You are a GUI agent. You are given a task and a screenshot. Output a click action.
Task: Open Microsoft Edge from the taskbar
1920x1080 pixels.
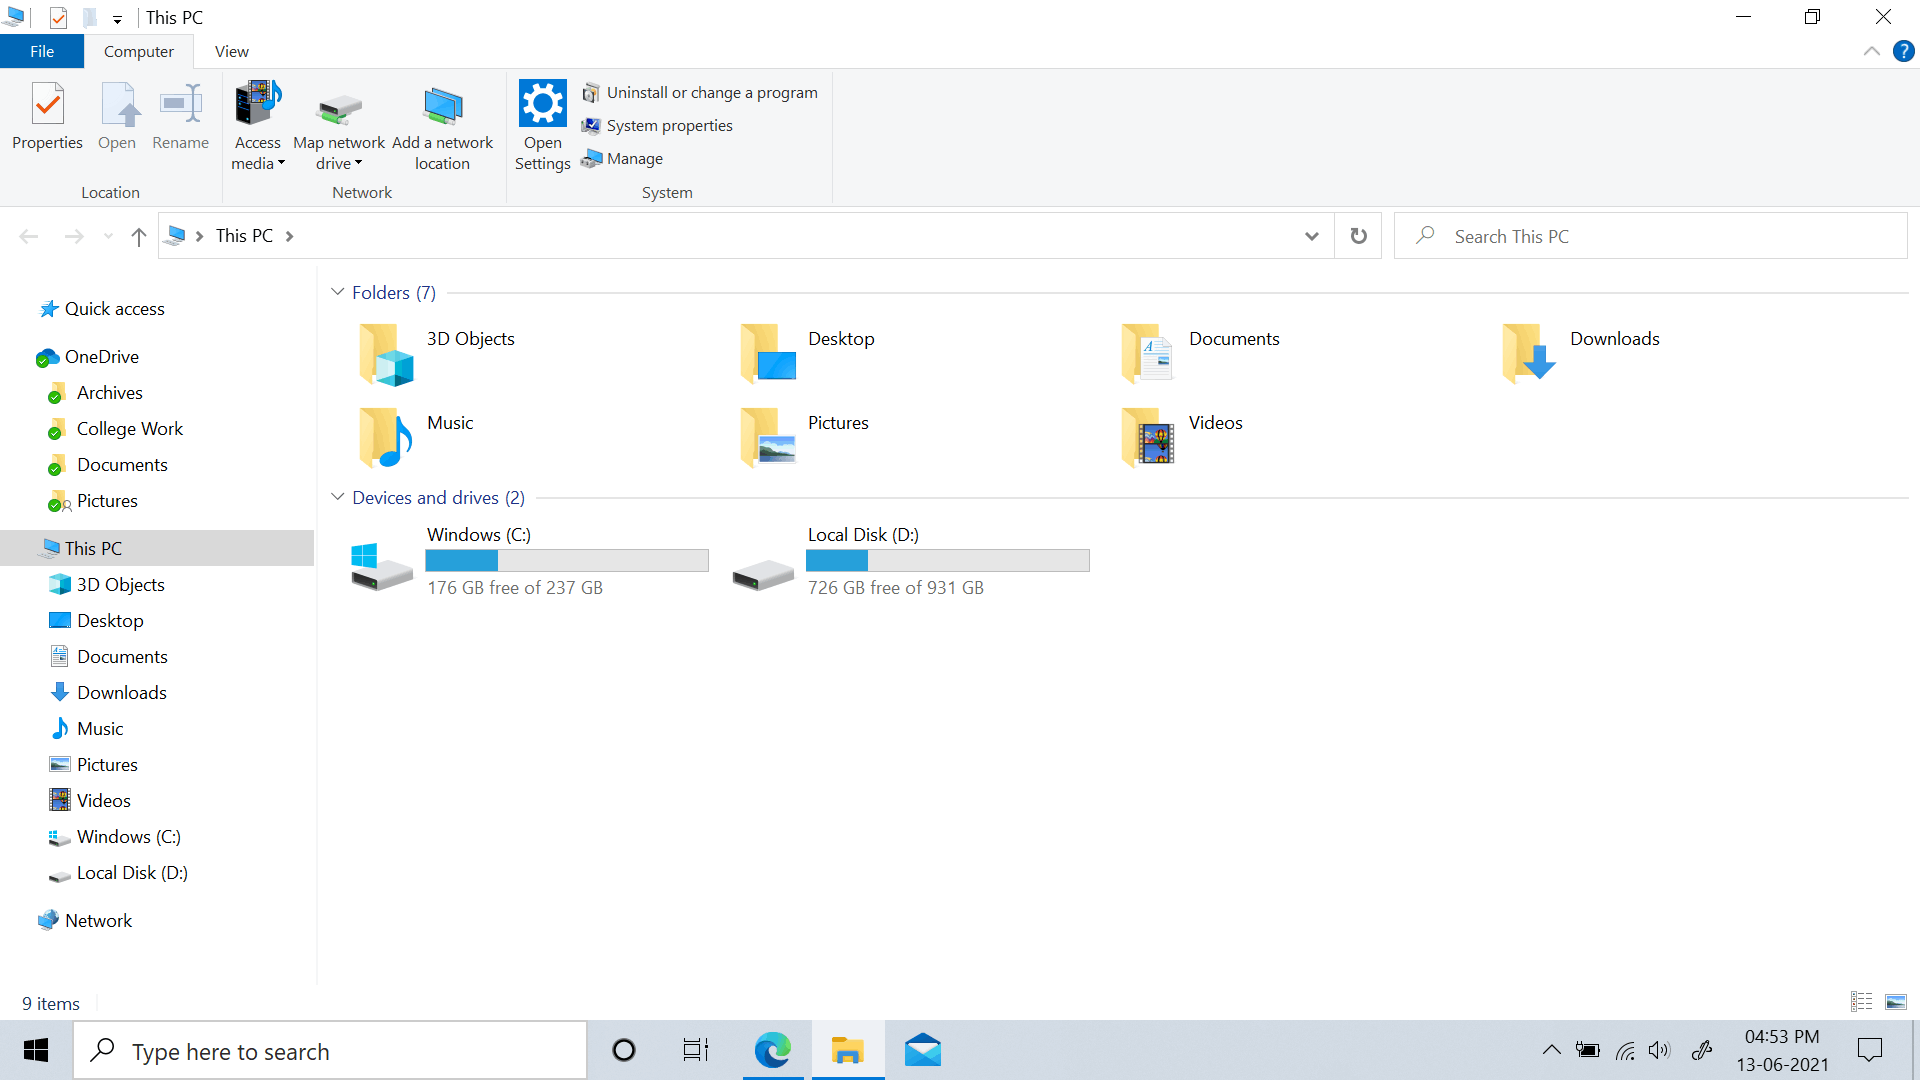pyautogui.click(x=772, y=1050)
